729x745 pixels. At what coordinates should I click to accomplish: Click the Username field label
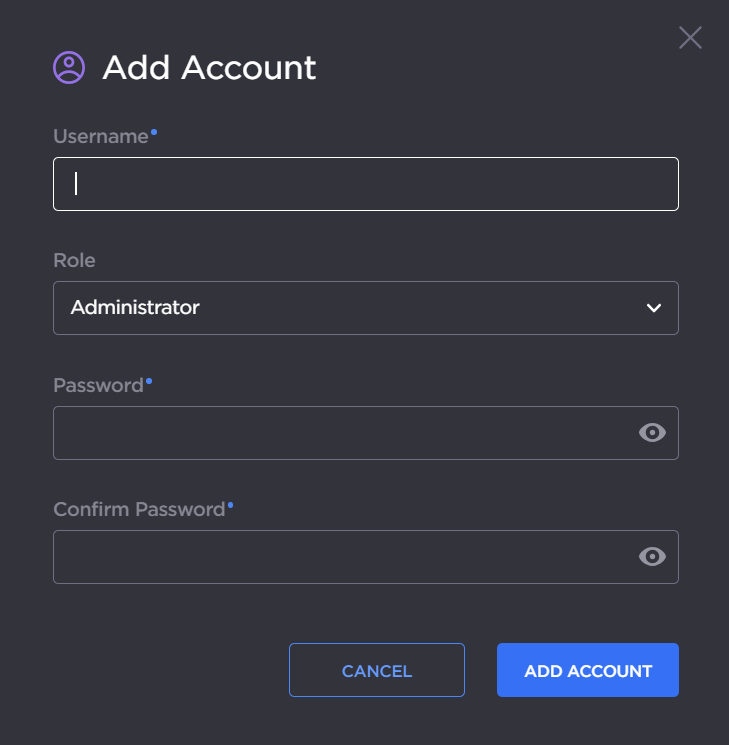[100, 137]
